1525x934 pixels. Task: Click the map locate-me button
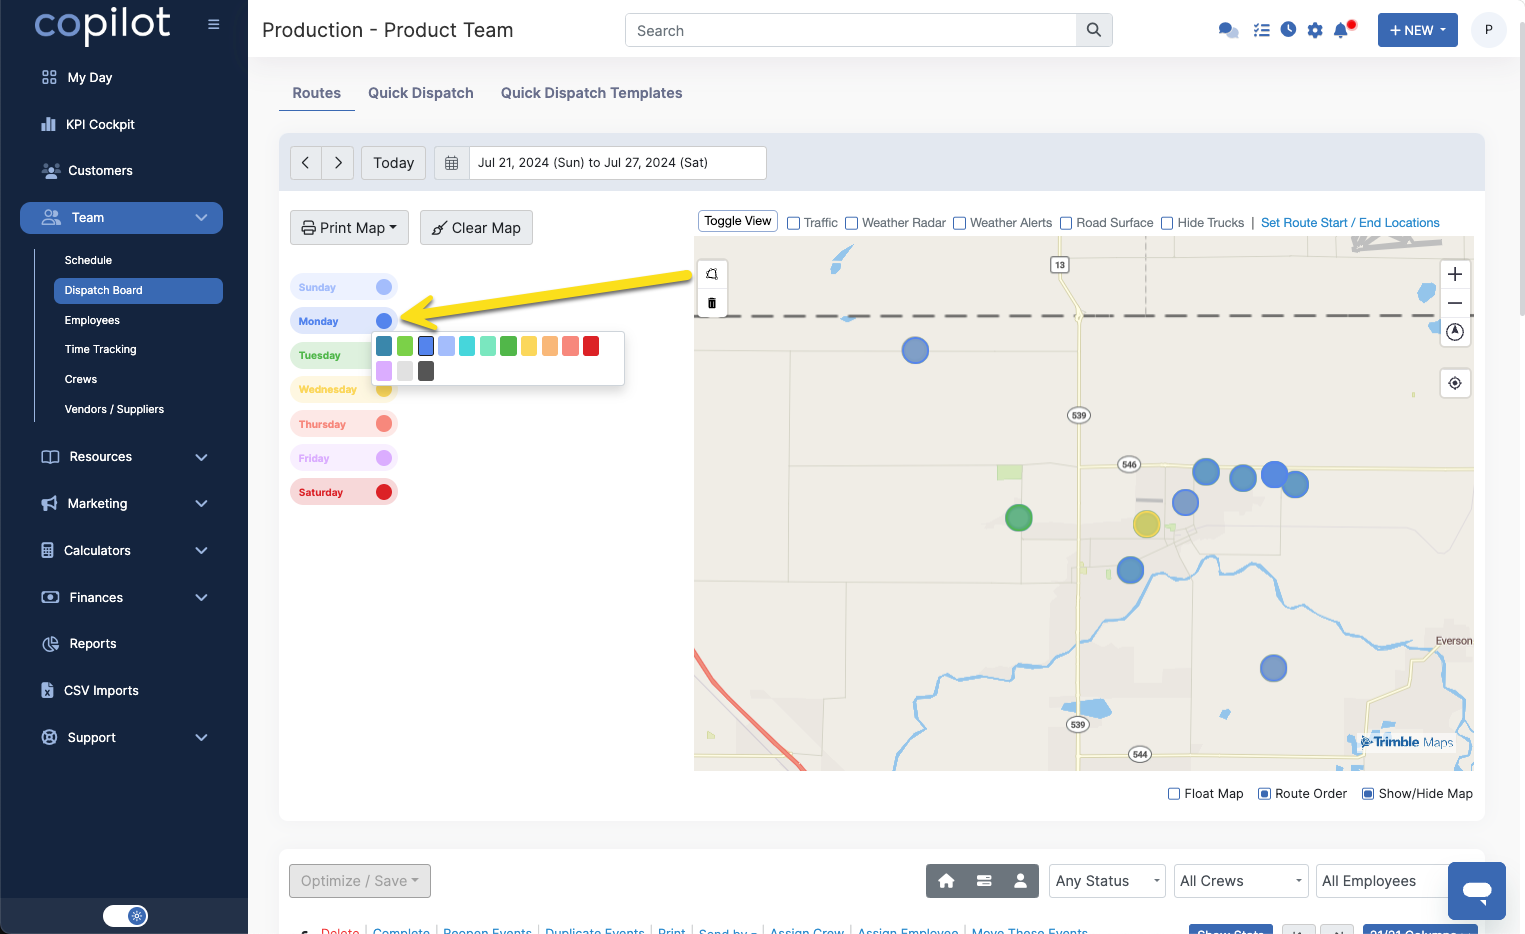(1455, 383)
